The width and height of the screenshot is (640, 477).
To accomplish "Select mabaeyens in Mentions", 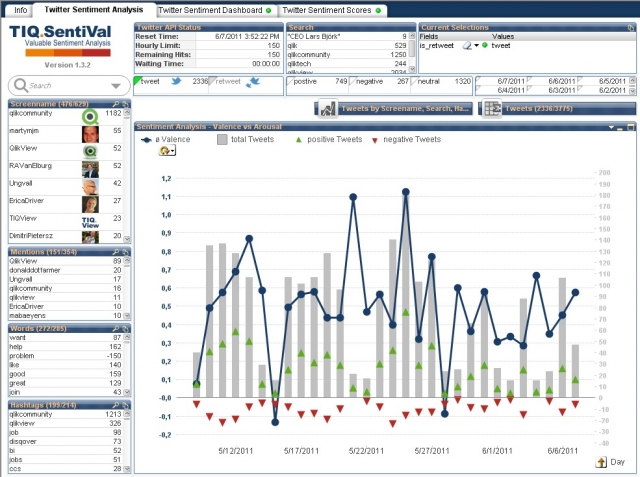I will (x=65, y=315).
